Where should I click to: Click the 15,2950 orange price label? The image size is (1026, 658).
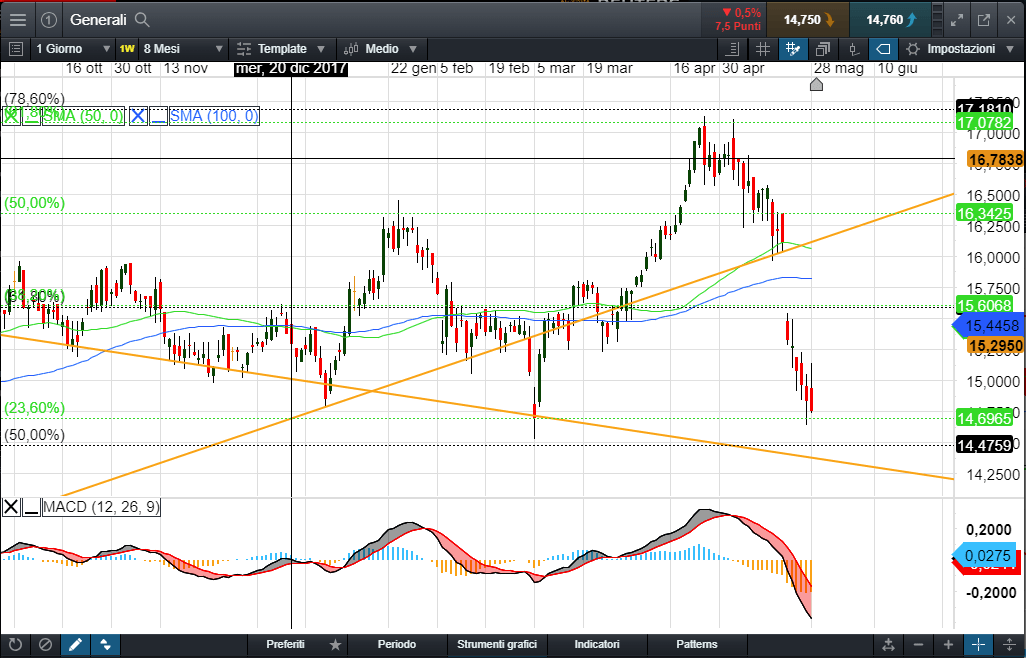click(995, 345)
